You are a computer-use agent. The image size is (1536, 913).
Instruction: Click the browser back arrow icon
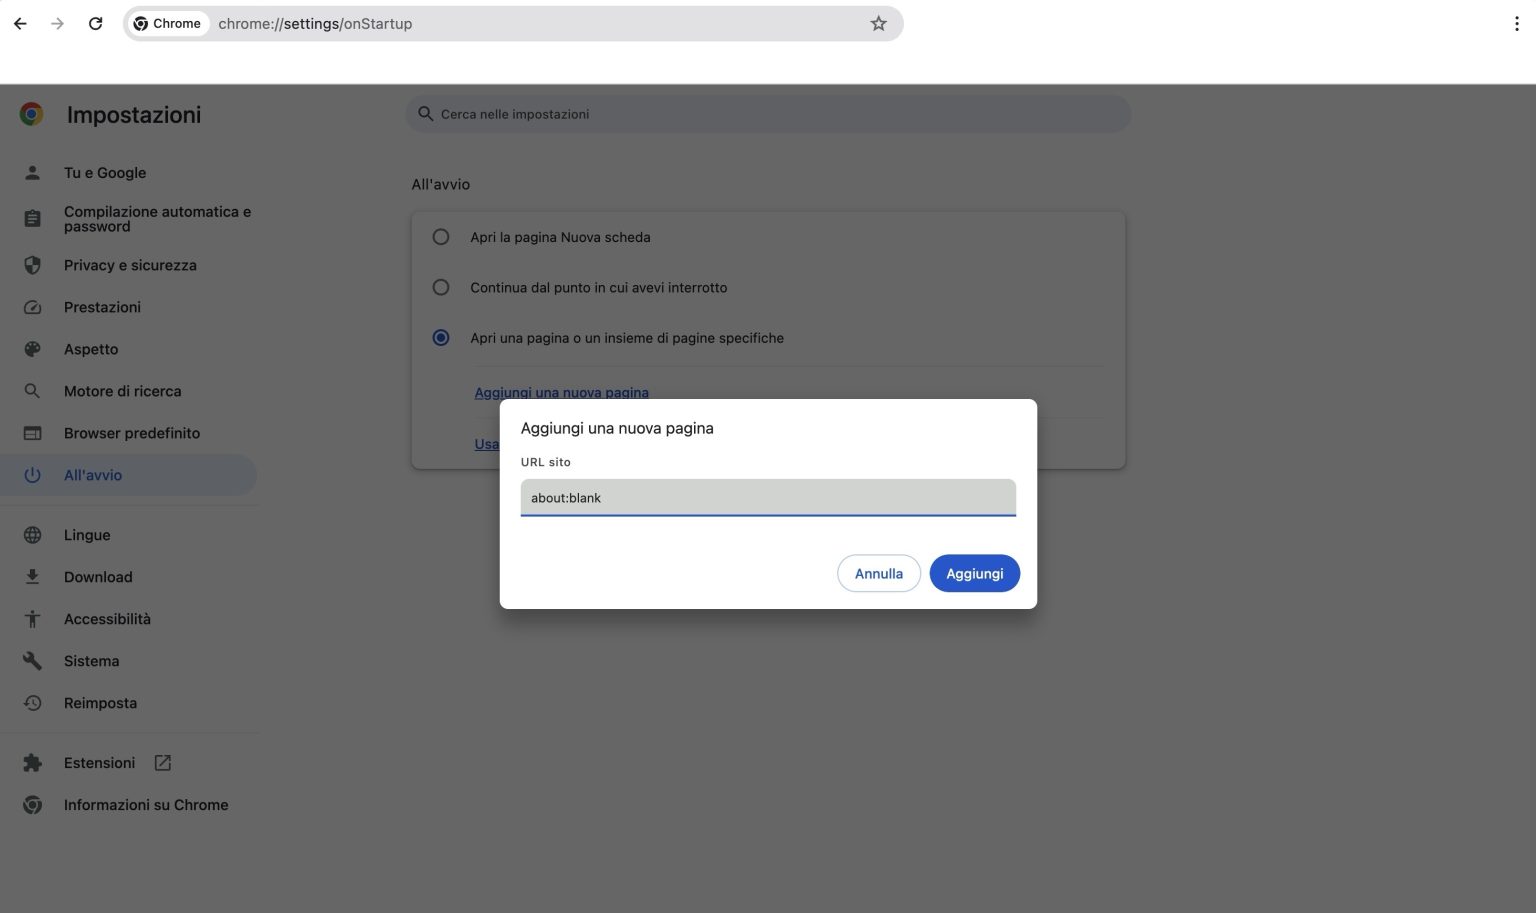point(20,23)
